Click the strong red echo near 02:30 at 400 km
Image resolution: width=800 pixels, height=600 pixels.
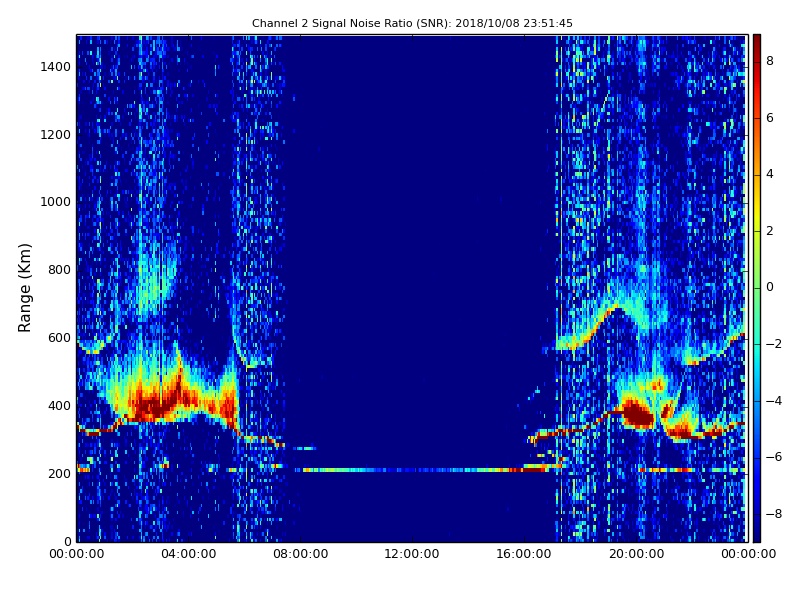(x=153, y=406)
